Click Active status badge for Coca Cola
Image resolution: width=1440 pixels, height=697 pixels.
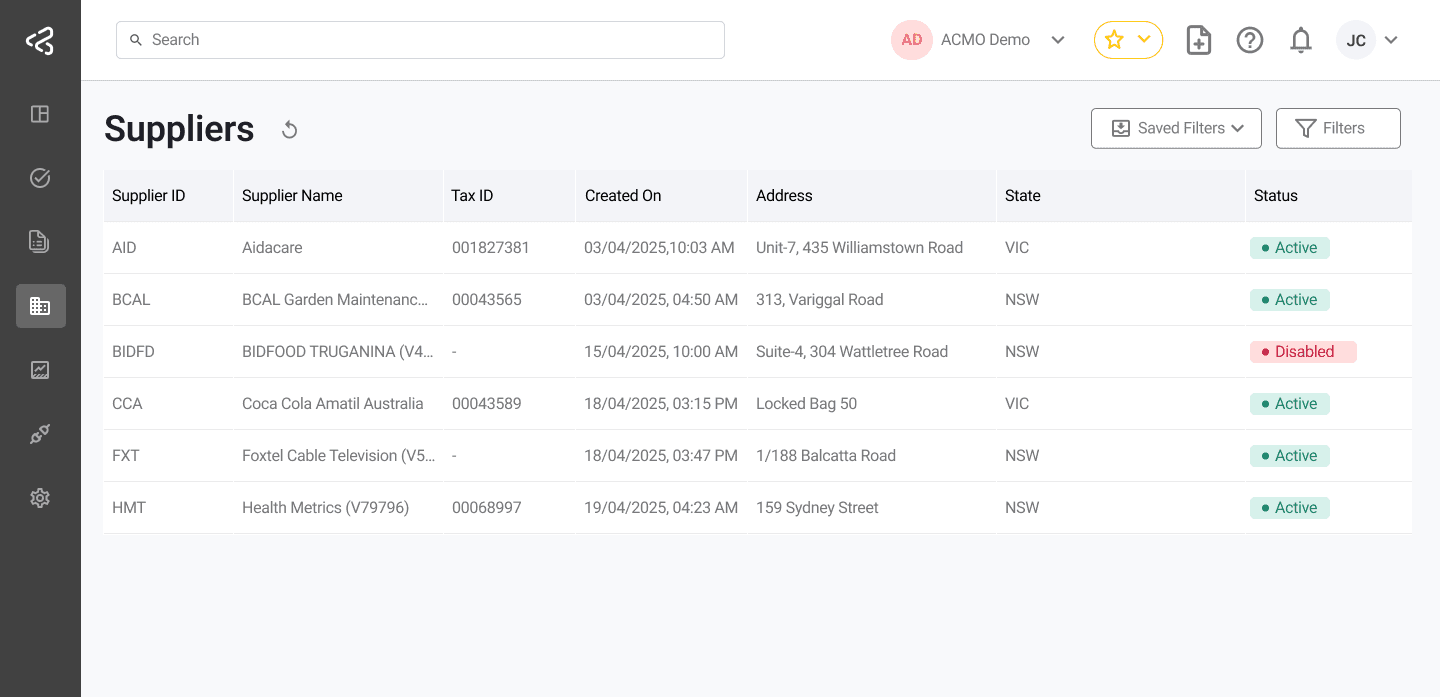point(1290,404)
